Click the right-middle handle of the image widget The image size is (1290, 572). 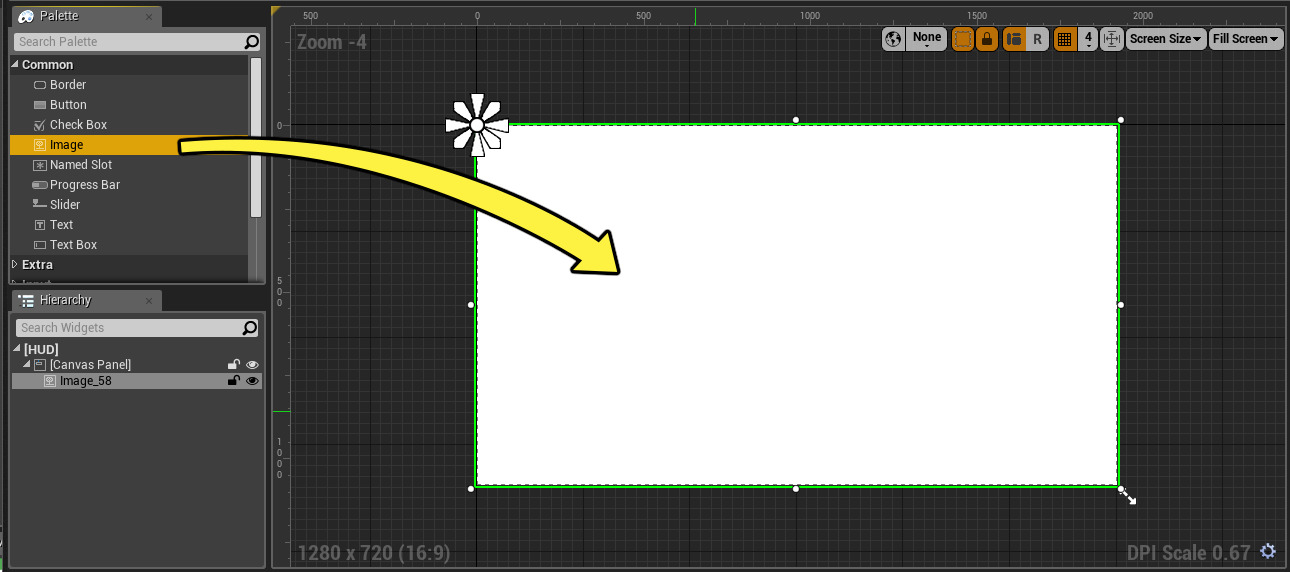tap(1121, 304)
